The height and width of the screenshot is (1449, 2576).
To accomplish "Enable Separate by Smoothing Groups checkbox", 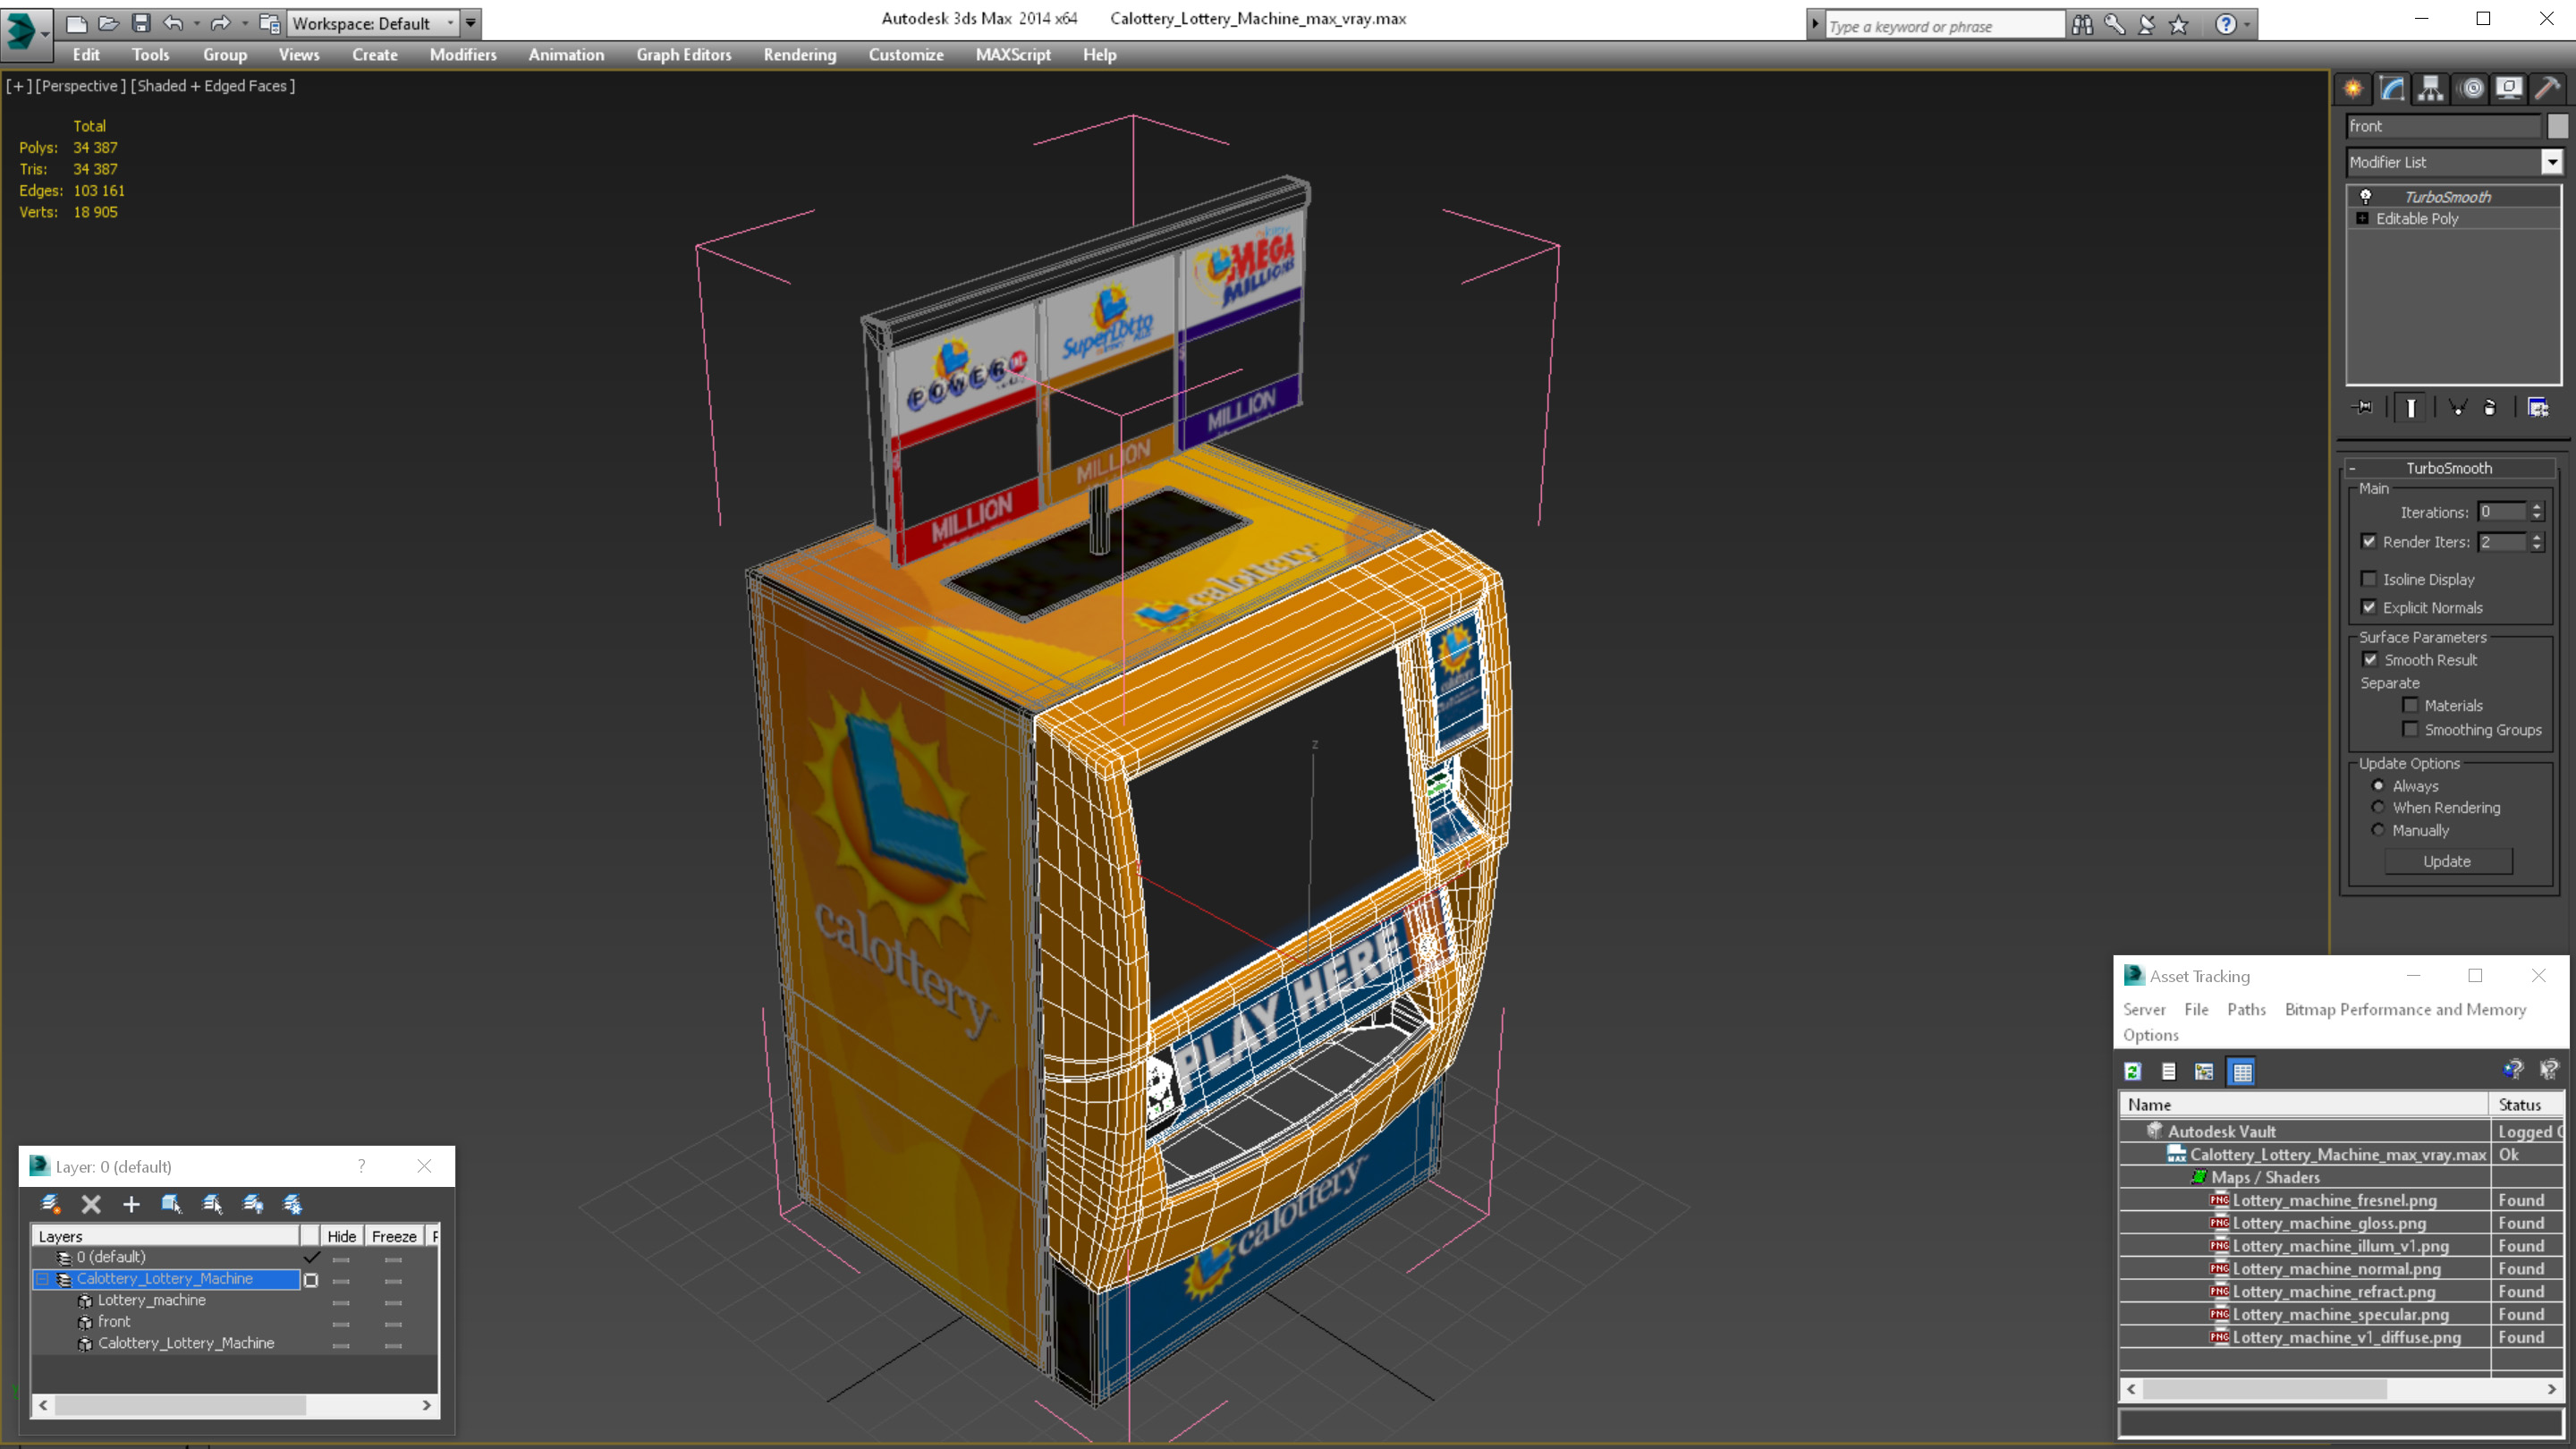I will coord(2410,729).
